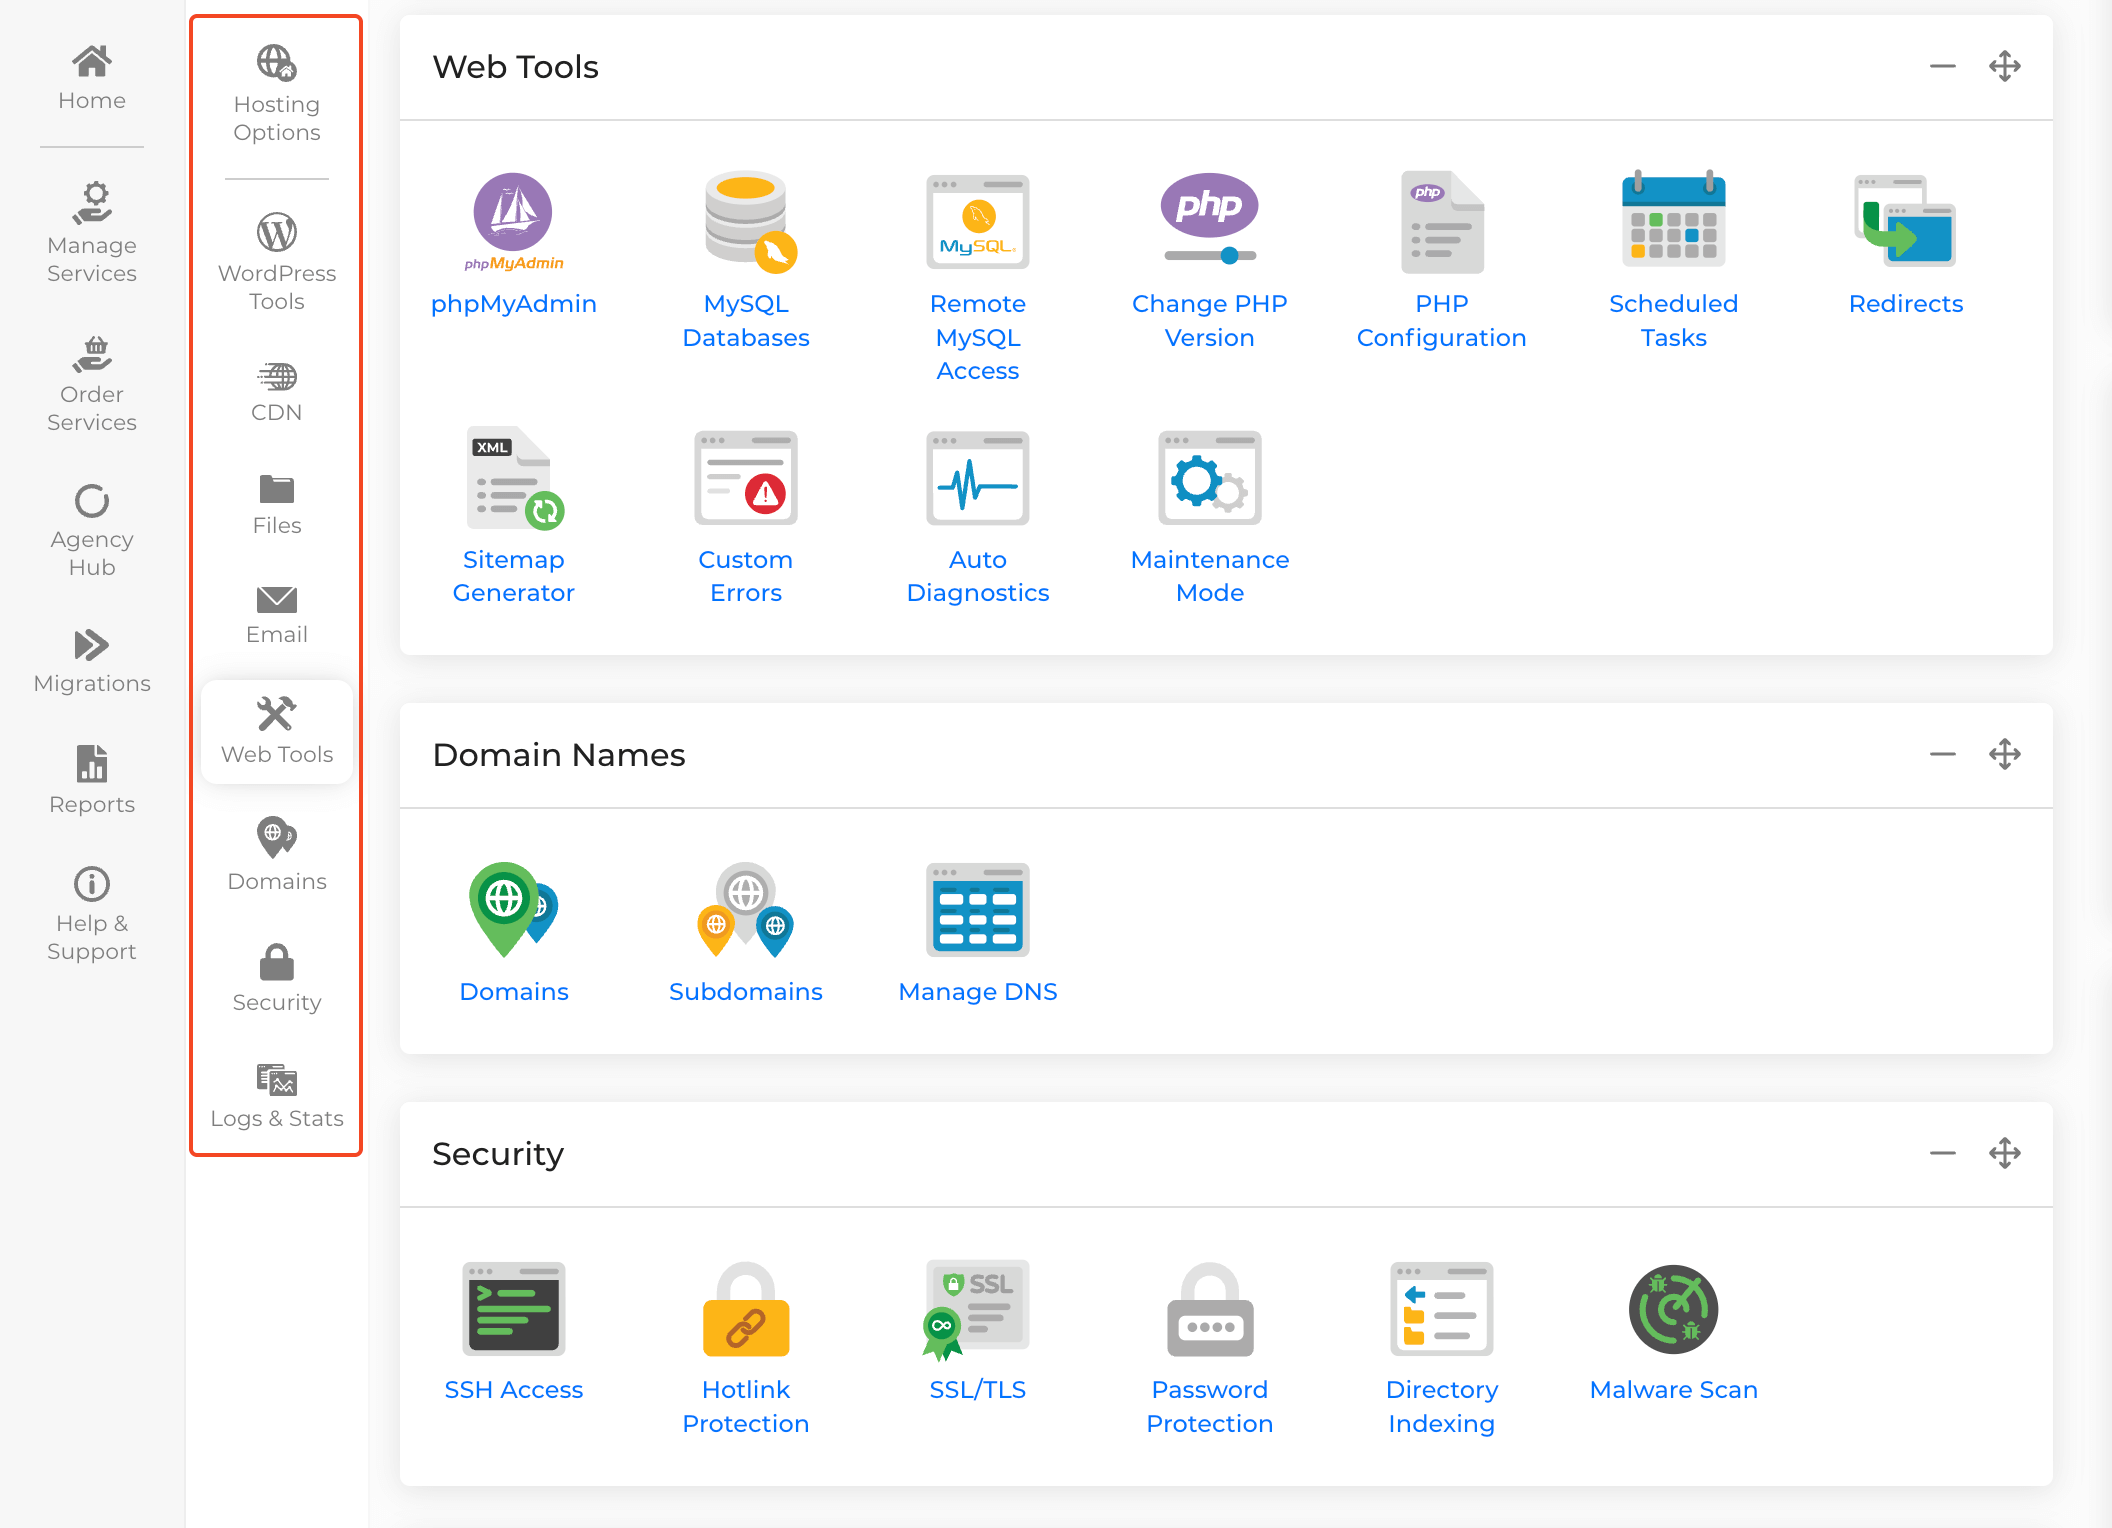
Task: Click the Maintenance Mode text link
Action: pyautogui.click(x=1210, y=576)
